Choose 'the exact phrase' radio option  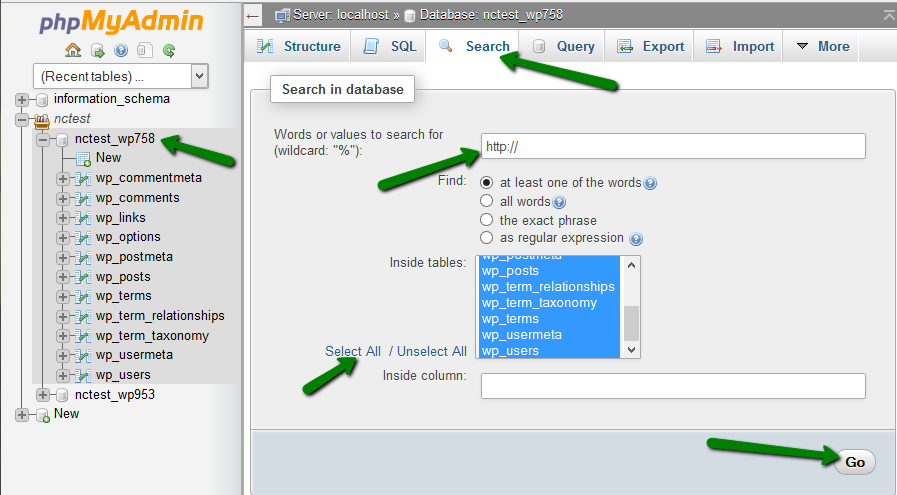coord(486,220)
